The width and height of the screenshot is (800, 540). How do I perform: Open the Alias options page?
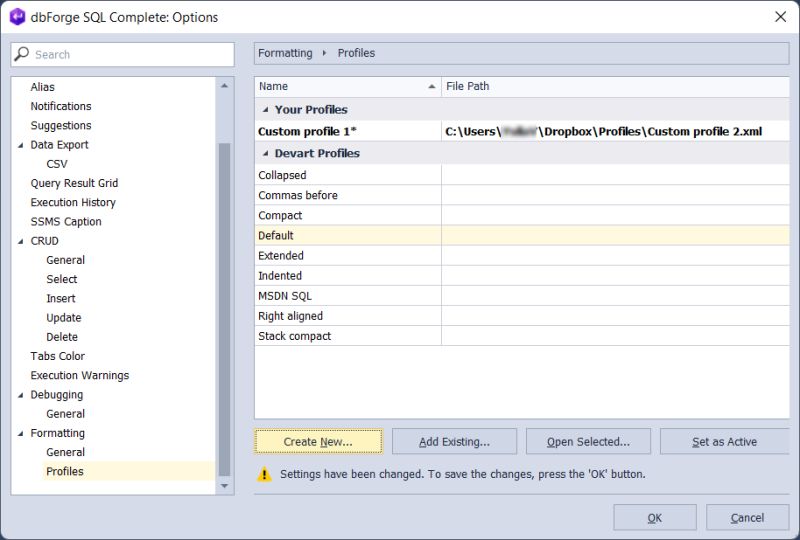coord(42,87)
